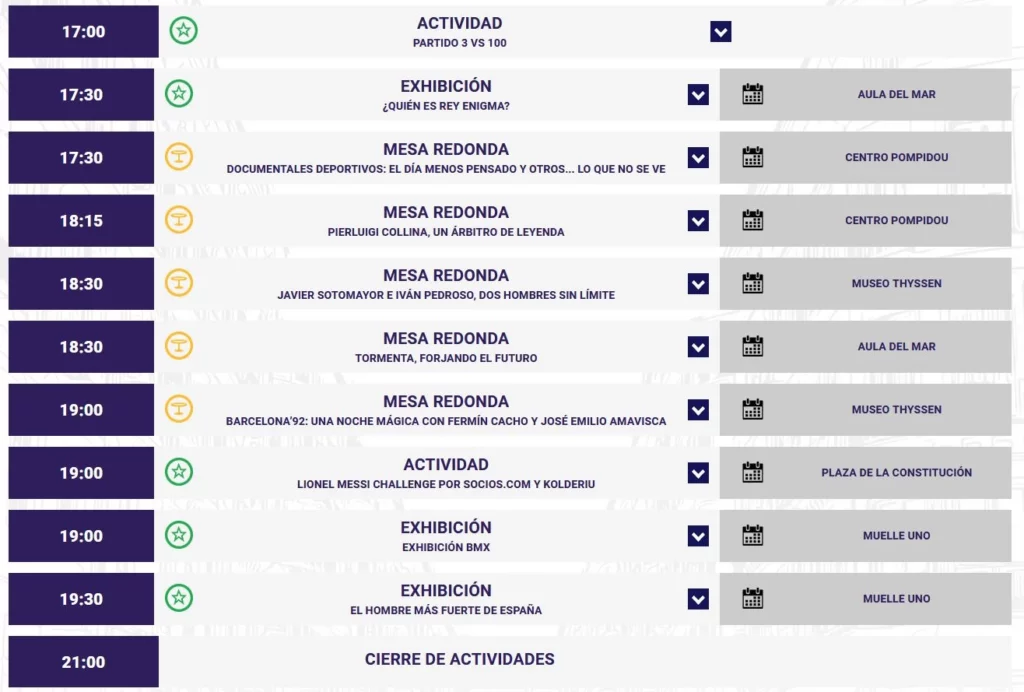Click yellow table icon for Barcelona'92 round table
The image size is (1024, 692).
(179, 409)
